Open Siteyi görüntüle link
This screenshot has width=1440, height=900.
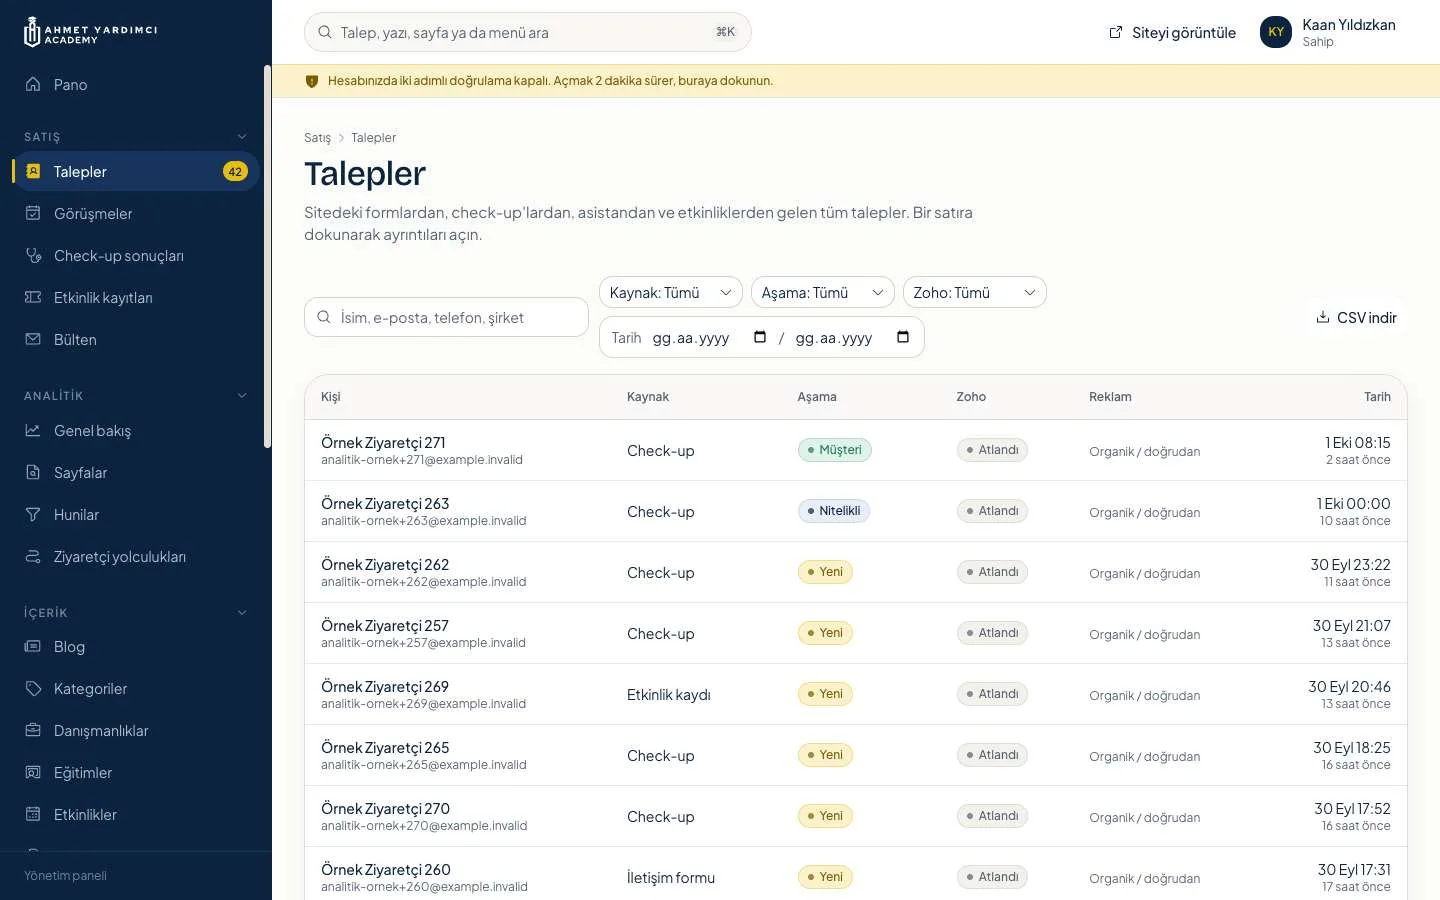click(1172, 32)
